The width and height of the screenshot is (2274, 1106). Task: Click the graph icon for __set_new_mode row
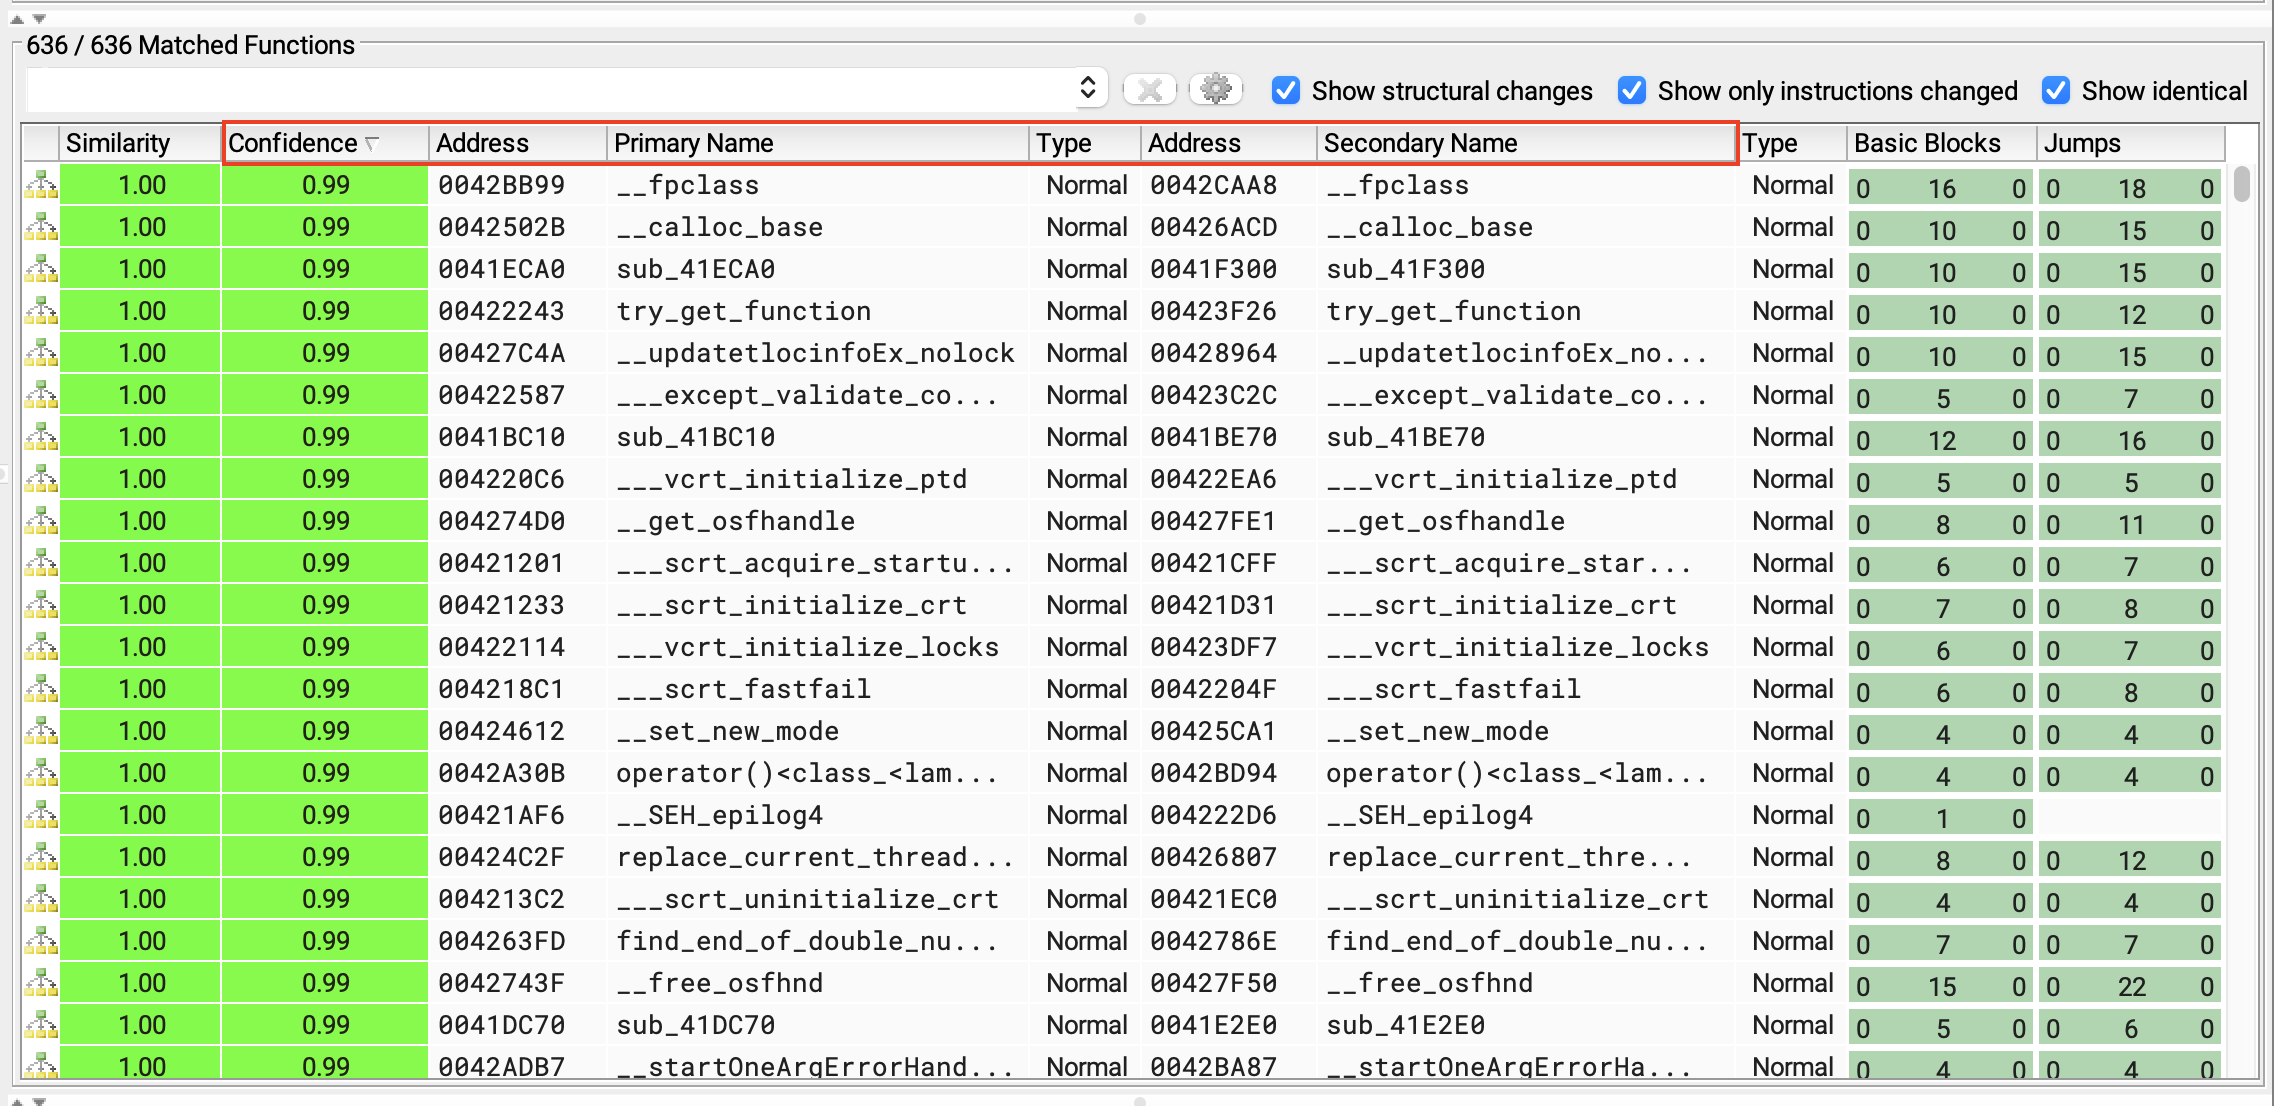(x=41, y=731)
